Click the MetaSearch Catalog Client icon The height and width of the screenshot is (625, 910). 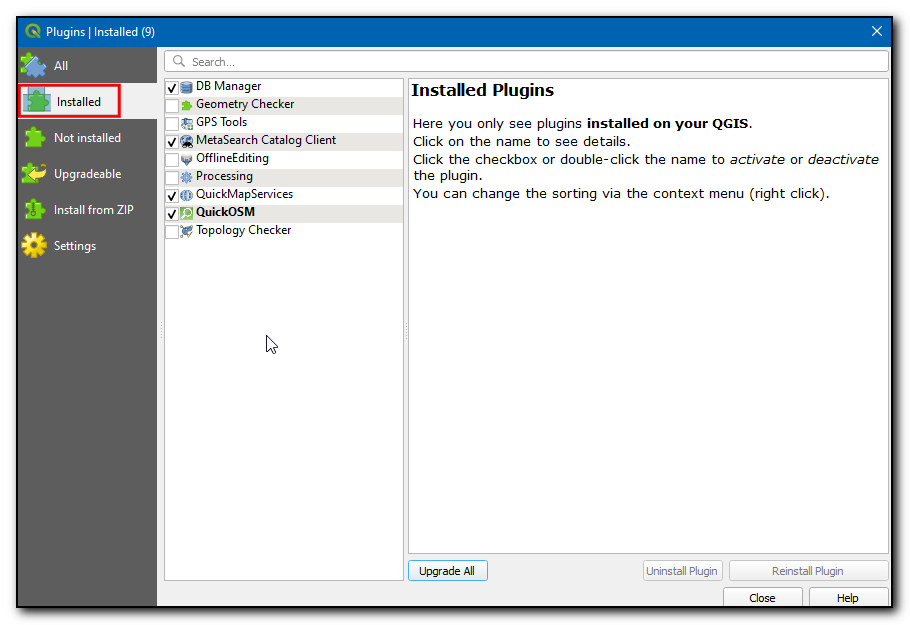(187, 141)
